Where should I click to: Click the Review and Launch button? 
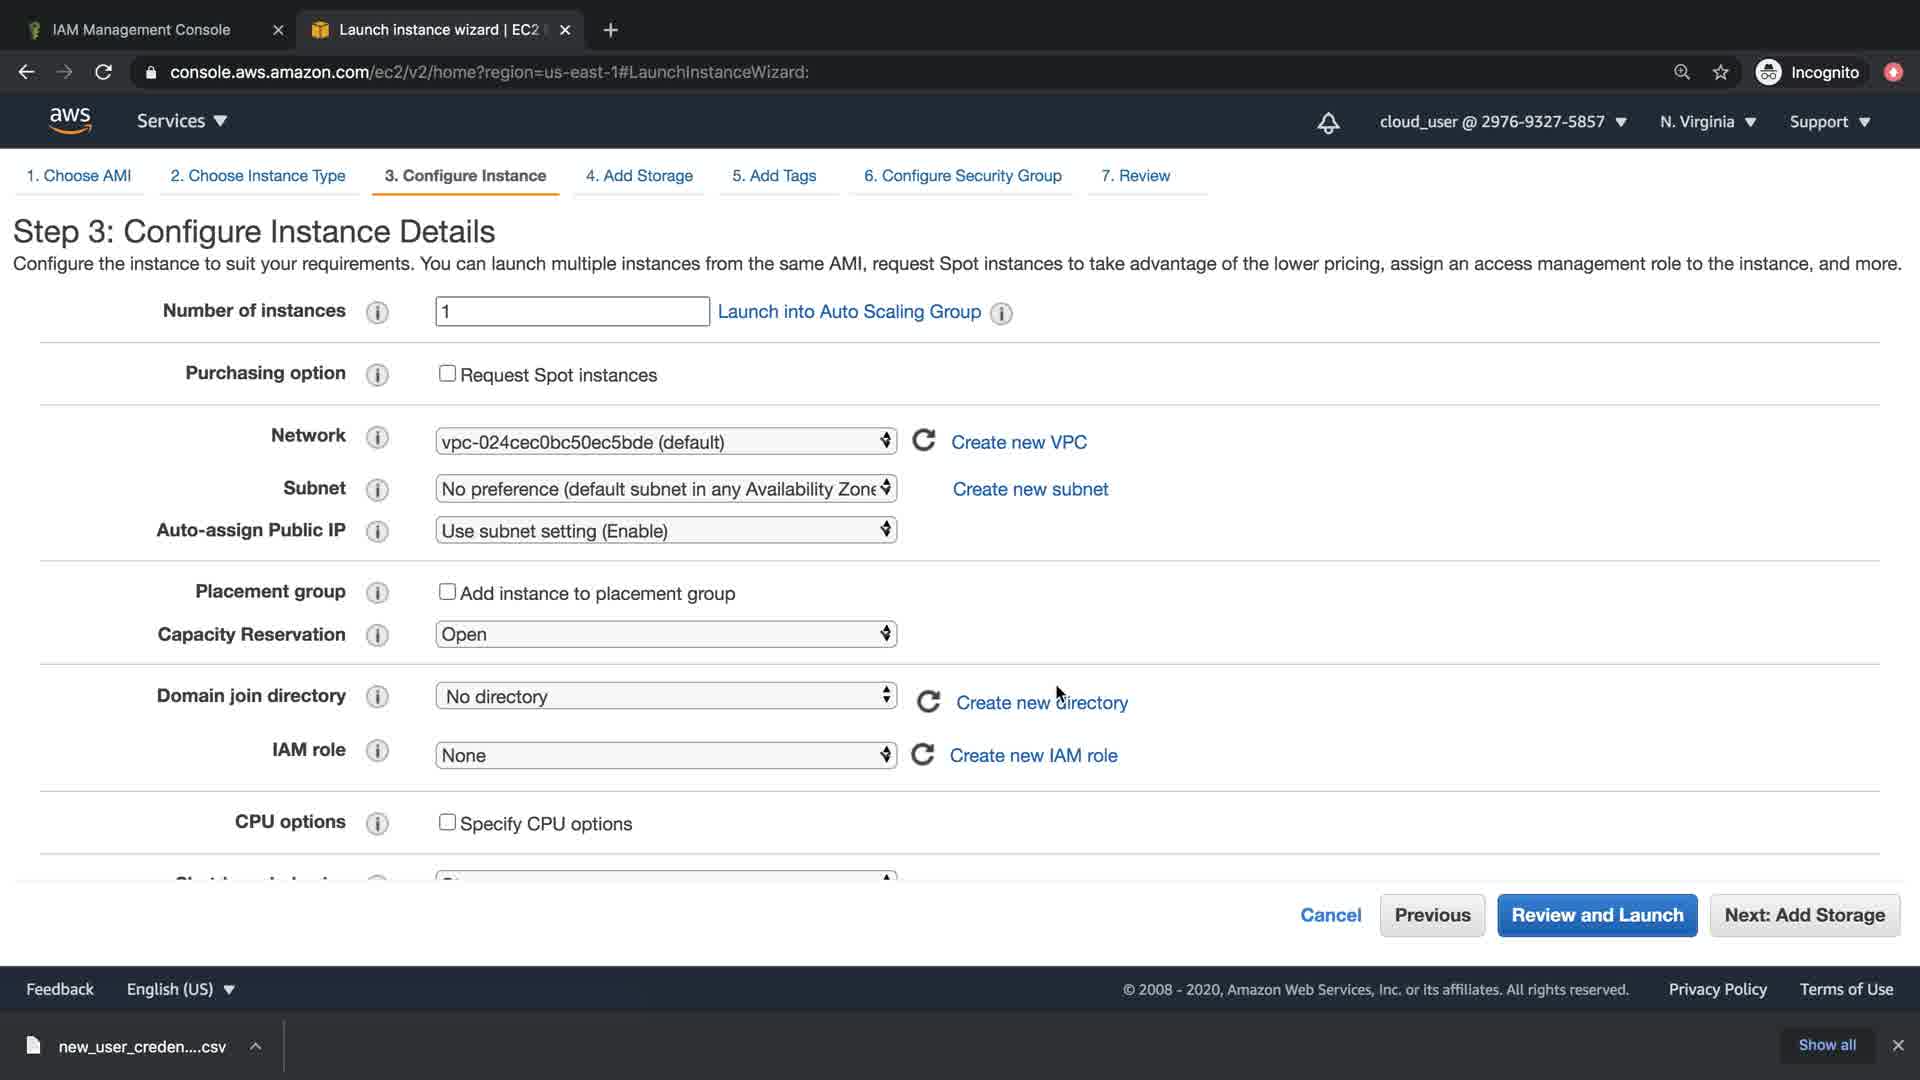pyautogui.click(x=1597, y=915)
